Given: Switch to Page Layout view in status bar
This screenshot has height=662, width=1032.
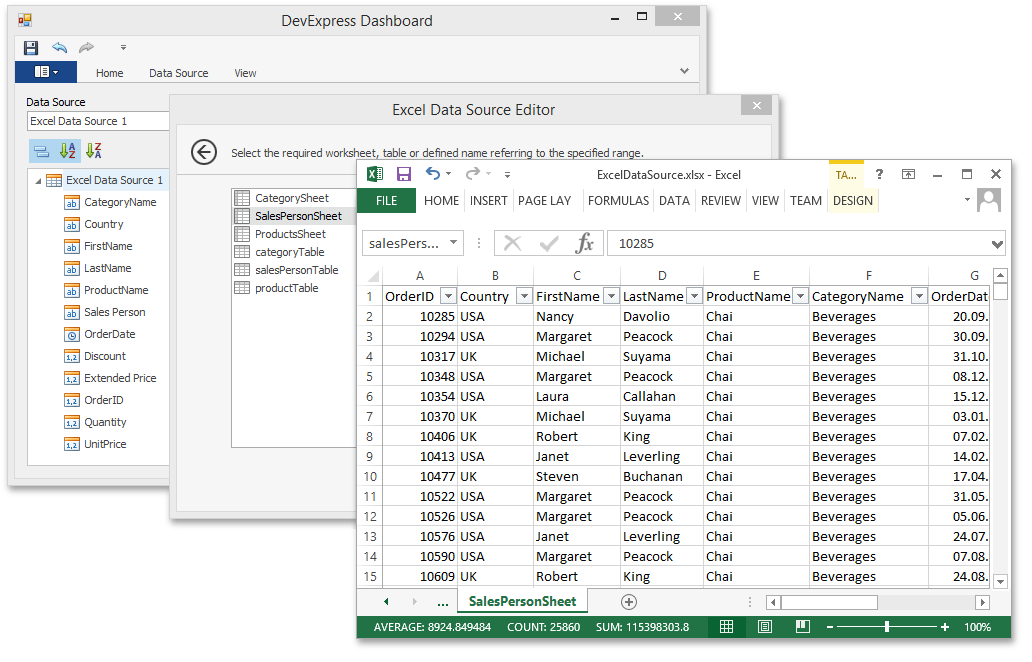Looking at the screenshot, I should [x=765, y=627].
